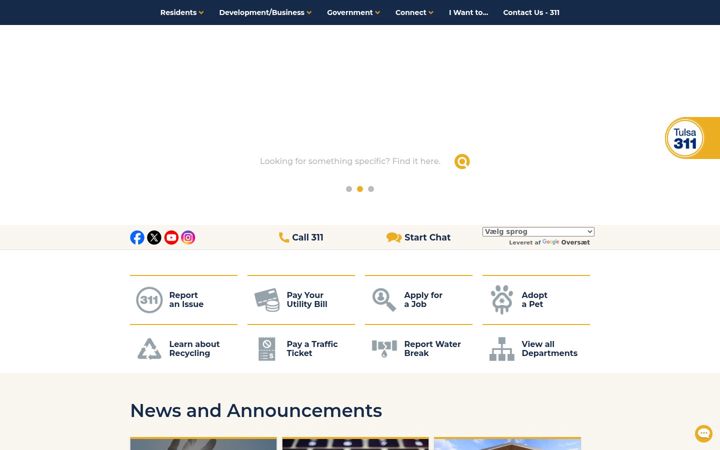
Task: Click the credit card and coins utility bill icon
Action: click(267, 300)
